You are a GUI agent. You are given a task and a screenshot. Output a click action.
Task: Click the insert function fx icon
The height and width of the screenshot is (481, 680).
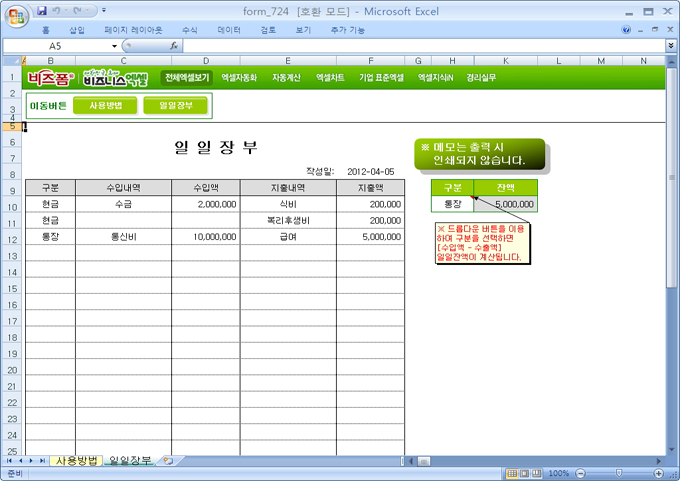pos(174,46)
